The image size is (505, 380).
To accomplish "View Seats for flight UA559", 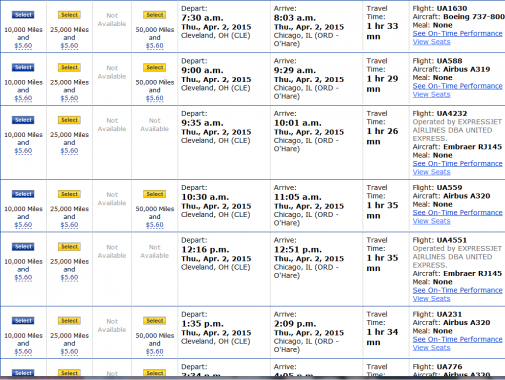I will (431, 221).
